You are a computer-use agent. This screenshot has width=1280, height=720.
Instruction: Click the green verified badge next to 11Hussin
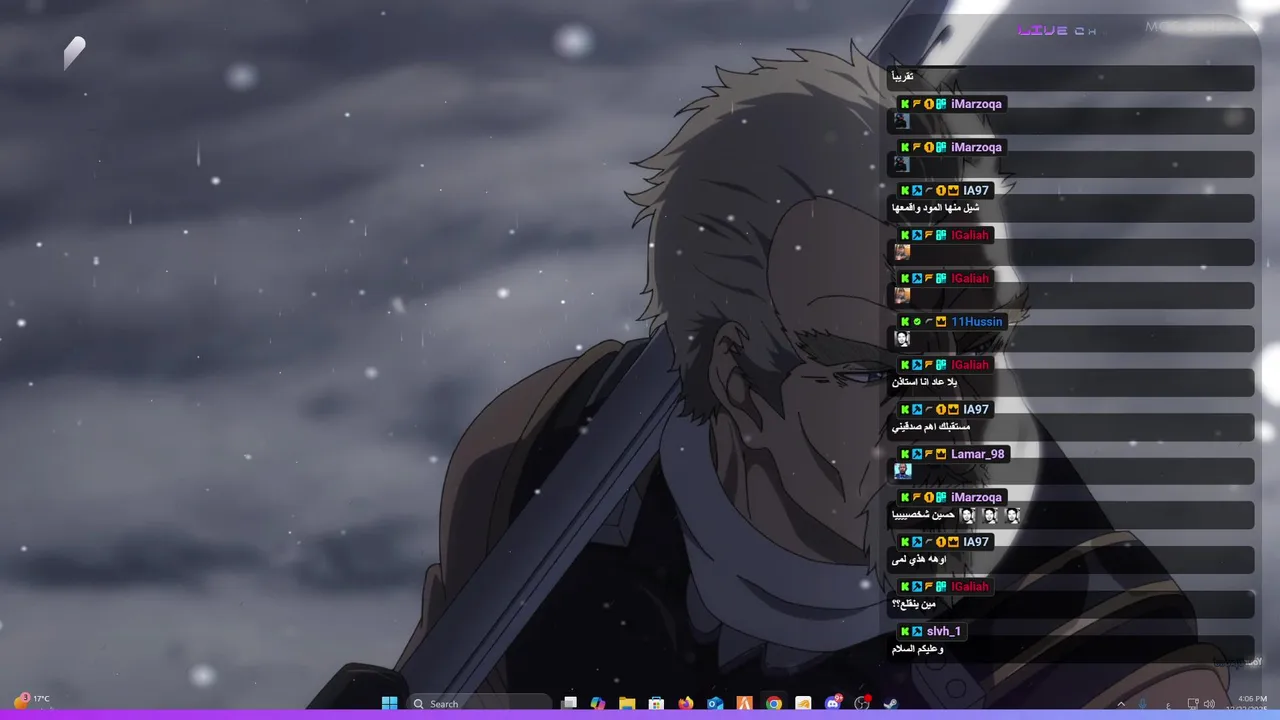(917, 322)
